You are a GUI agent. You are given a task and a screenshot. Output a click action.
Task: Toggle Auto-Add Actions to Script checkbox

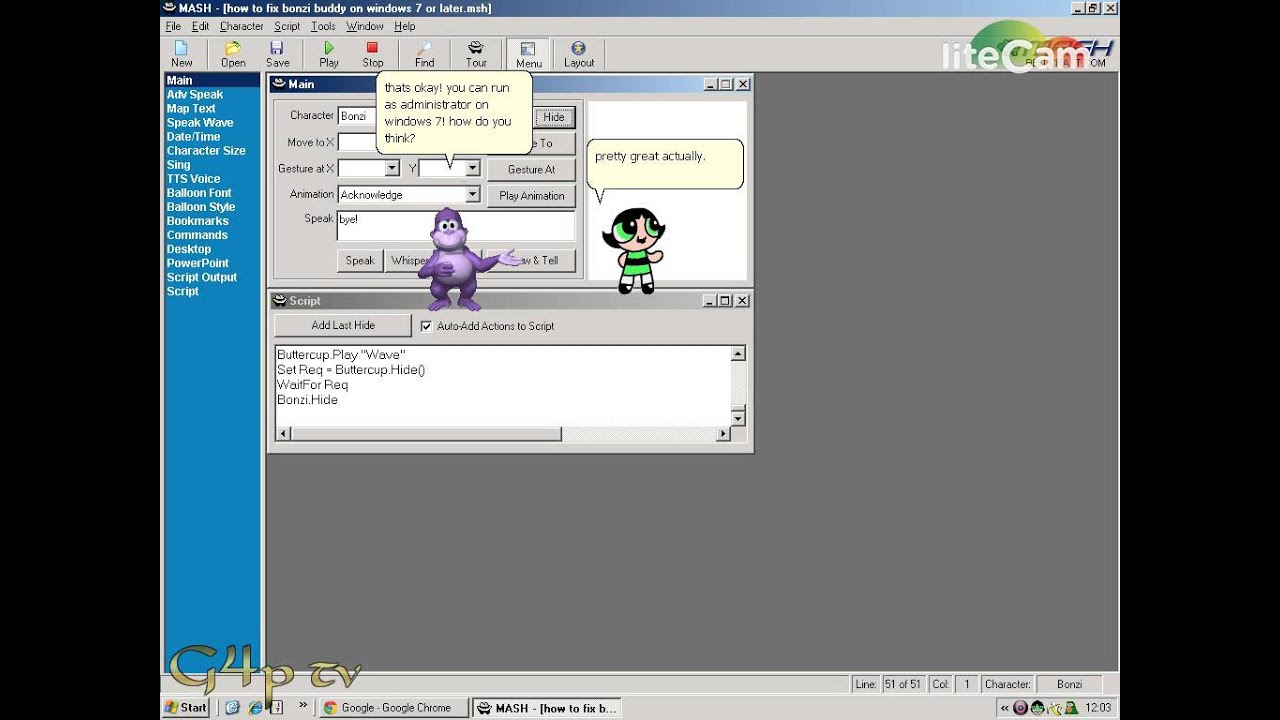tap(426, 326)
